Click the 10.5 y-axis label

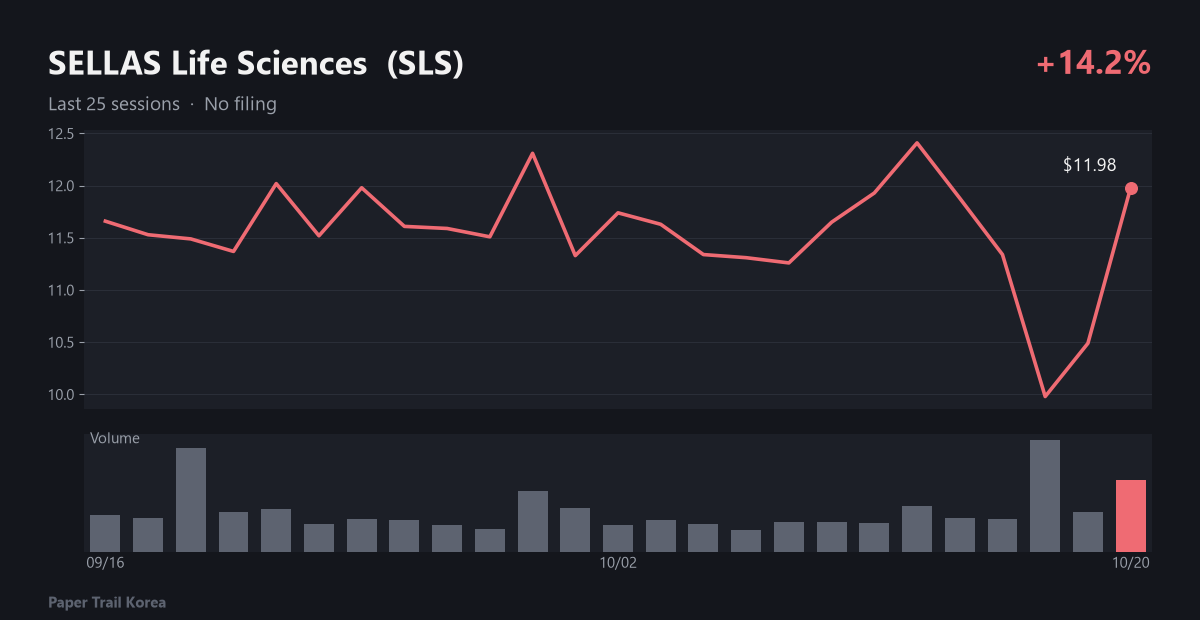click(61, 342)
